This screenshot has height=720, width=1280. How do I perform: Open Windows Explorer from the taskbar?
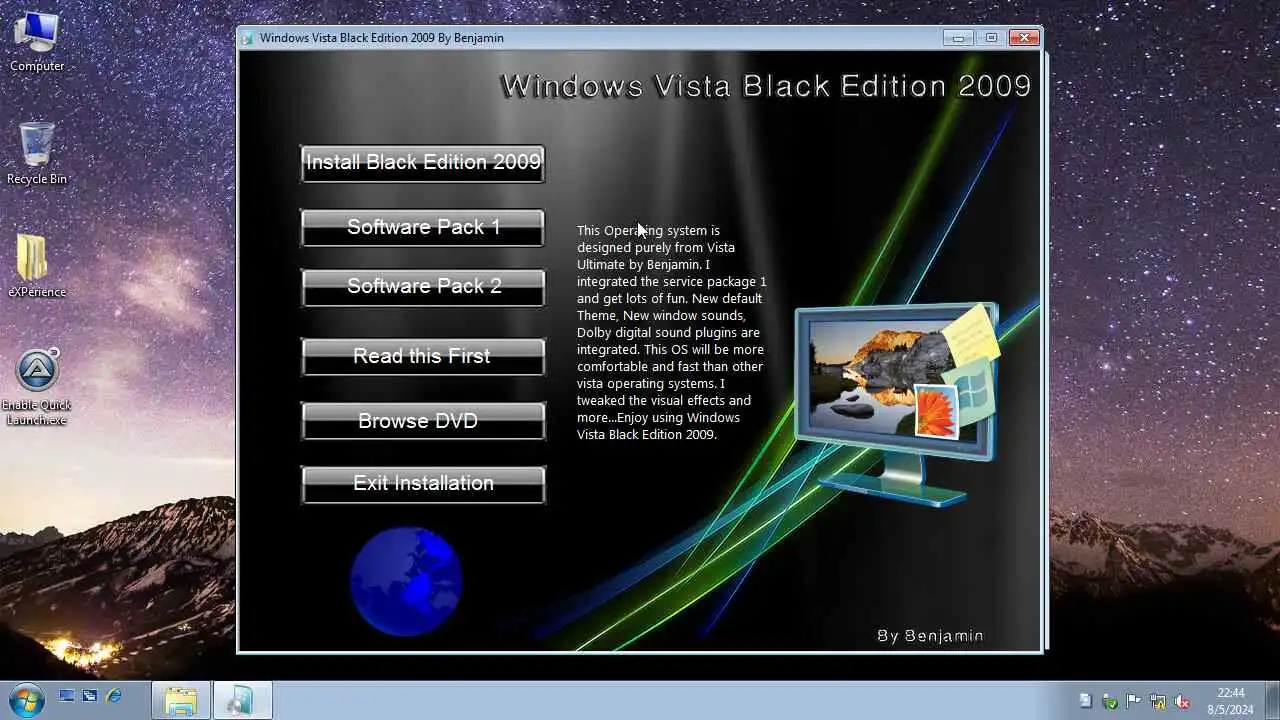181,700
